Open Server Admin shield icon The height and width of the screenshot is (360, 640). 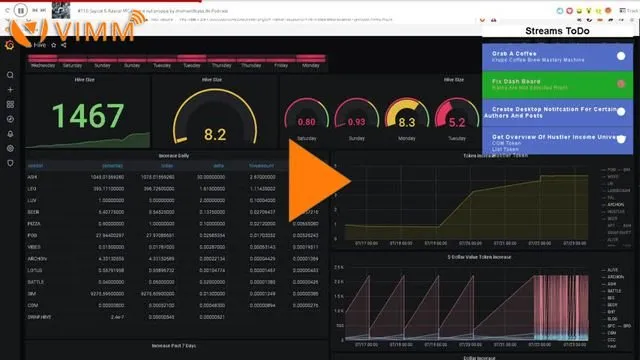tap(10, 163)
